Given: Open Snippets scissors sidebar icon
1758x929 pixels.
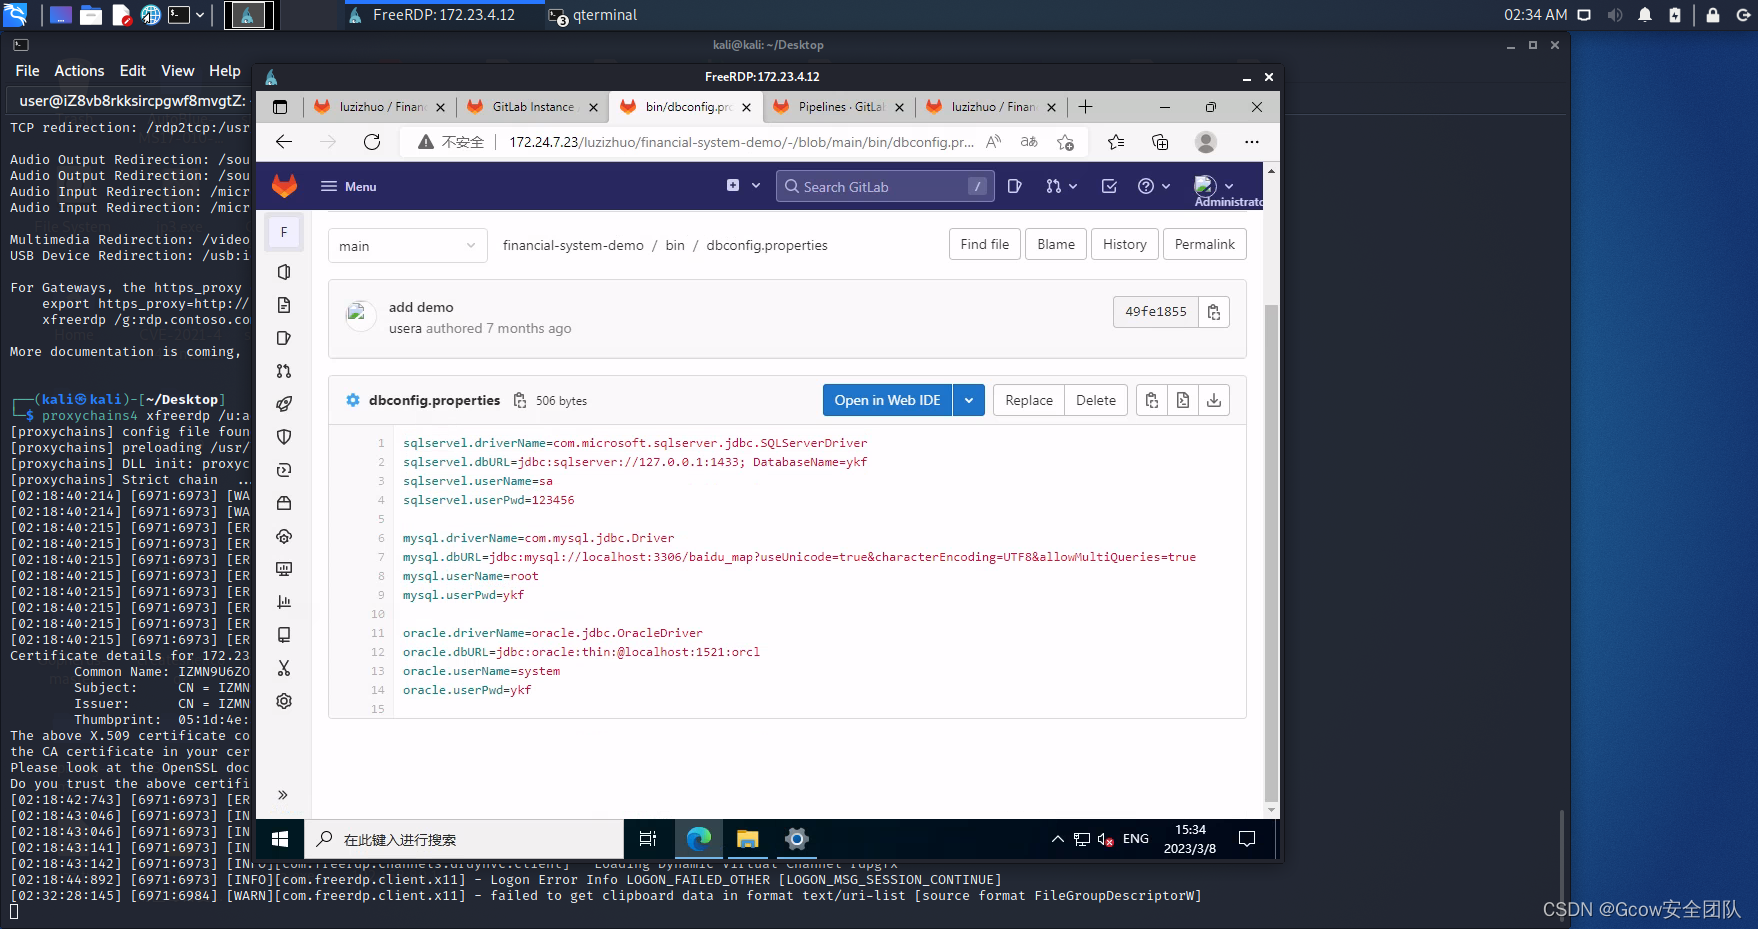Looking at the screenshot, I should [284, 668].
